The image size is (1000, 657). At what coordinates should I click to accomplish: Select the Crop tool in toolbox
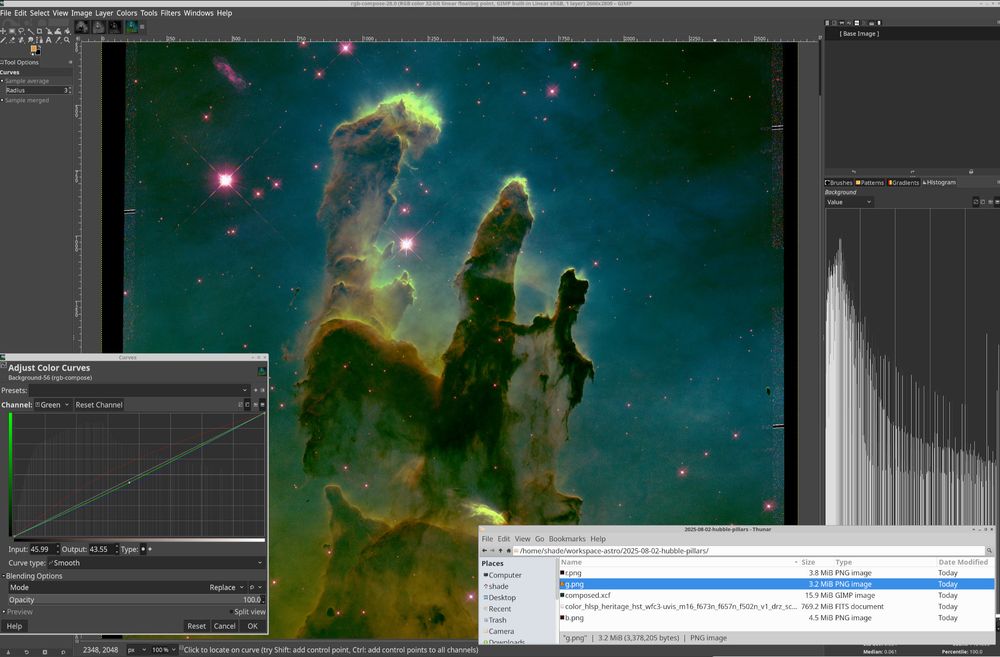40,31
